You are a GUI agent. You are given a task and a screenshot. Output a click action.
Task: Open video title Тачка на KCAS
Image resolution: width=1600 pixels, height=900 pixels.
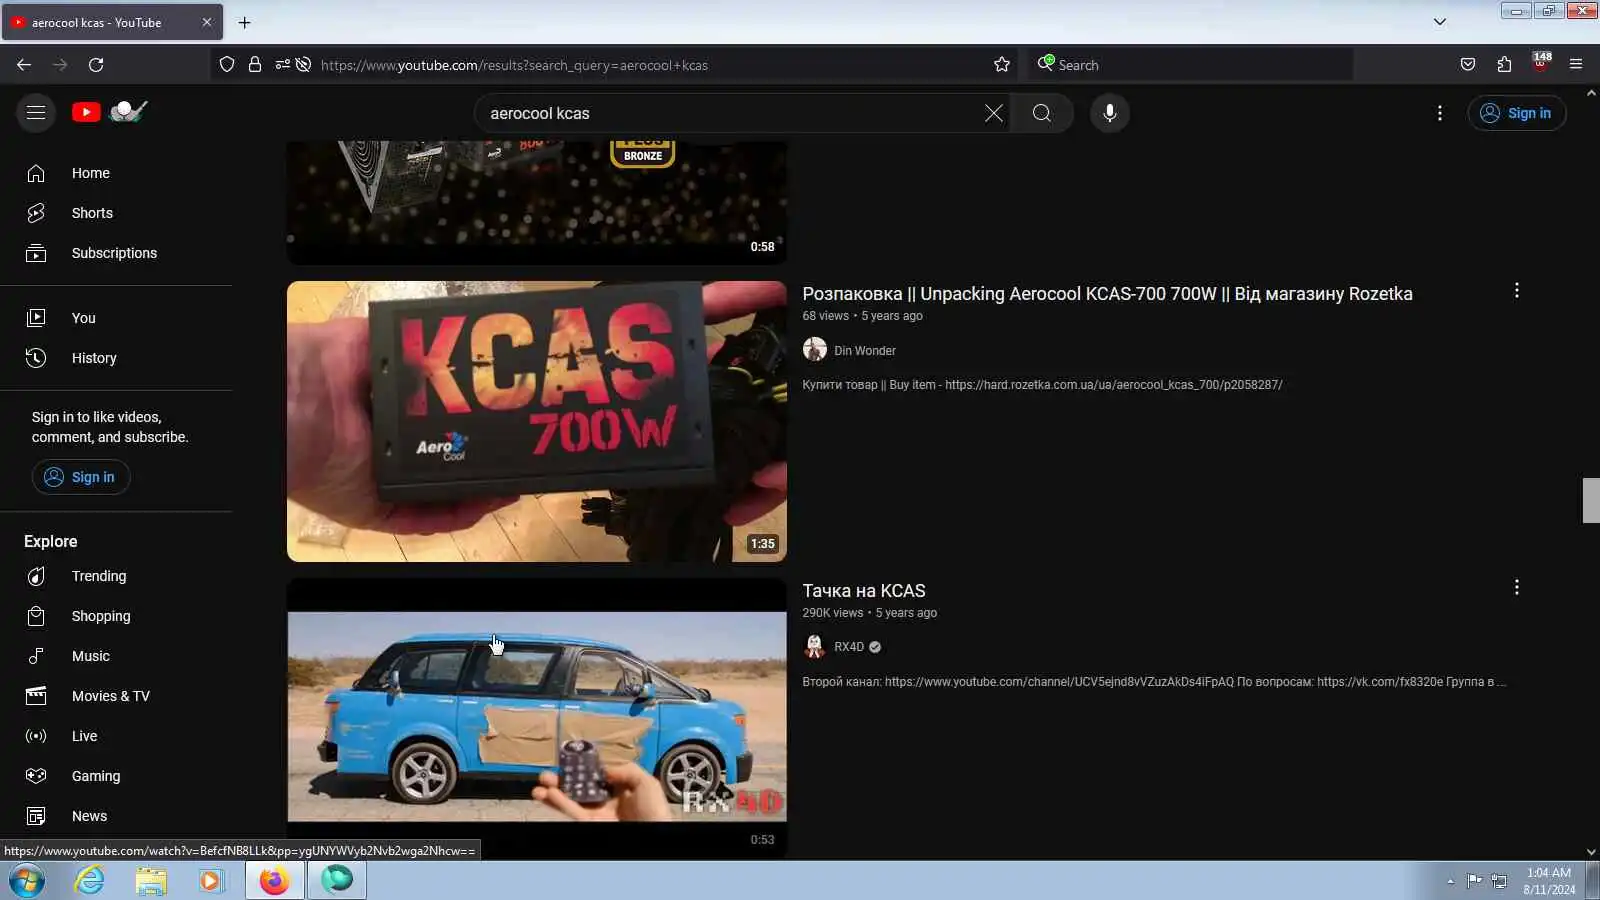(x=864, y=591)
